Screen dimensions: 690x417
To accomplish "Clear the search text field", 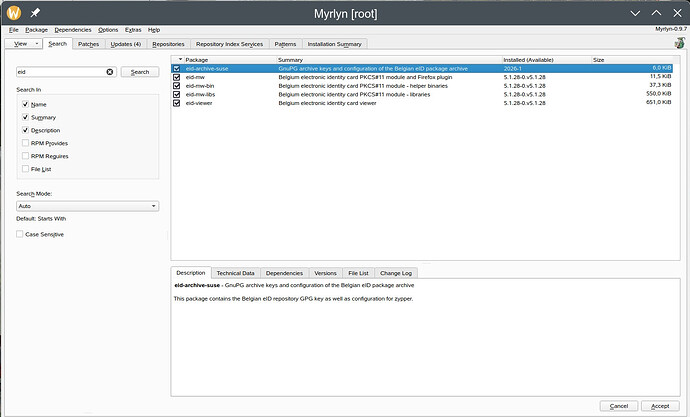I will [110, 72].
